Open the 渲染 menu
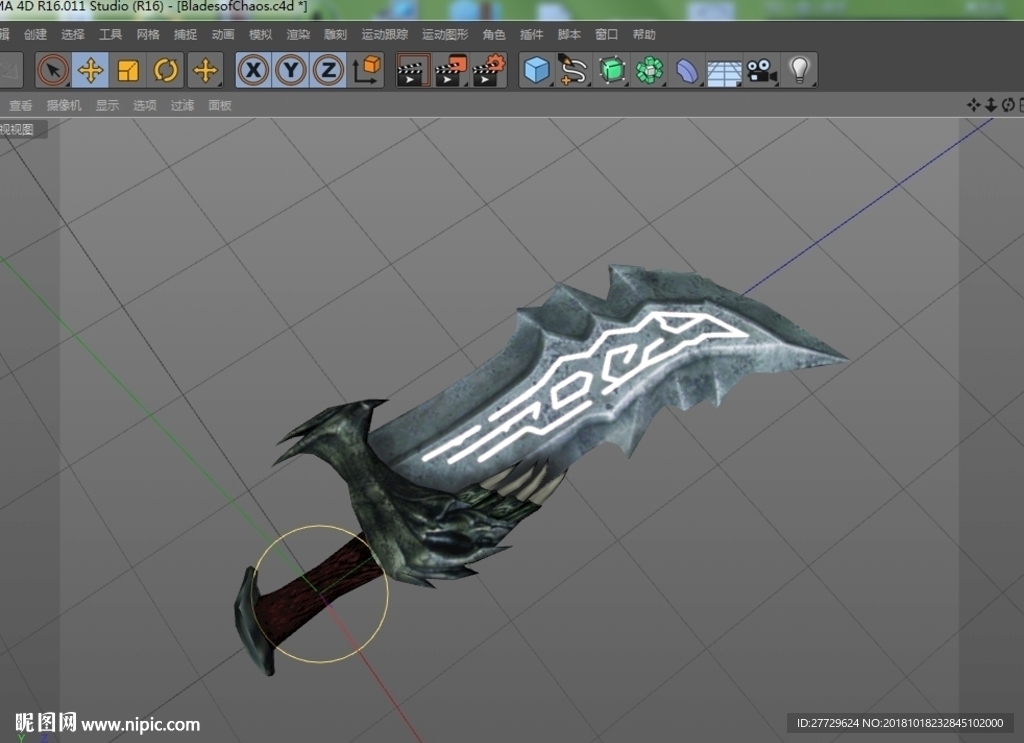This screenshot has width=1024, height=743. [x=298, y=35]
